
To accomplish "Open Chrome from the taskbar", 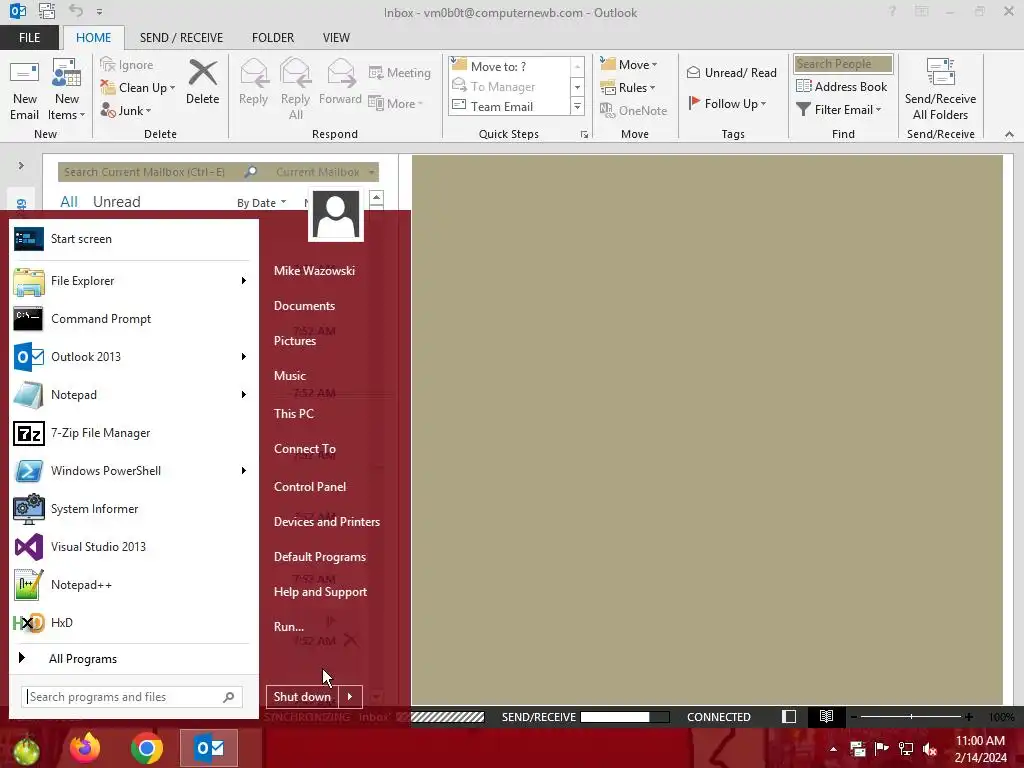I will click(146, 748).
